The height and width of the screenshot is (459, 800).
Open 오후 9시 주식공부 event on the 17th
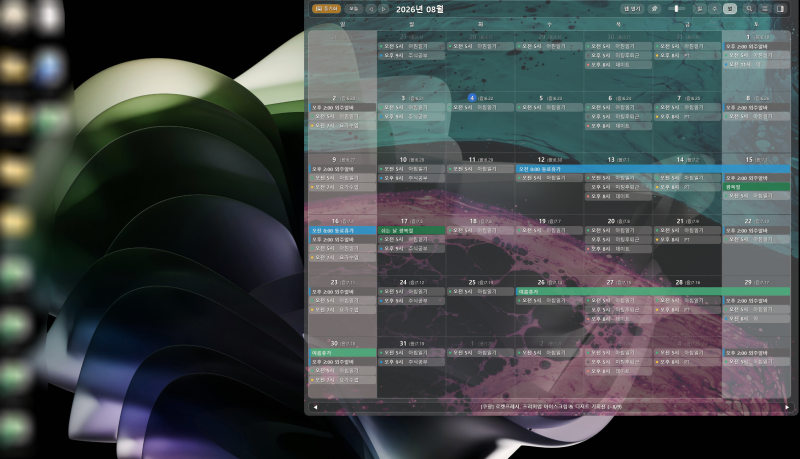pos(411,249)
